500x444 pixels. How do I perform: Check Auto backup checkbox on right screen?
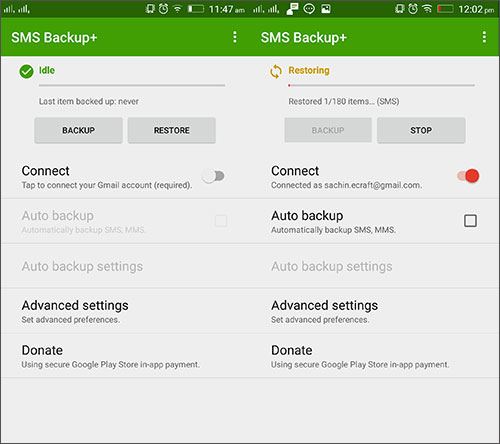[x=470, y=221]
